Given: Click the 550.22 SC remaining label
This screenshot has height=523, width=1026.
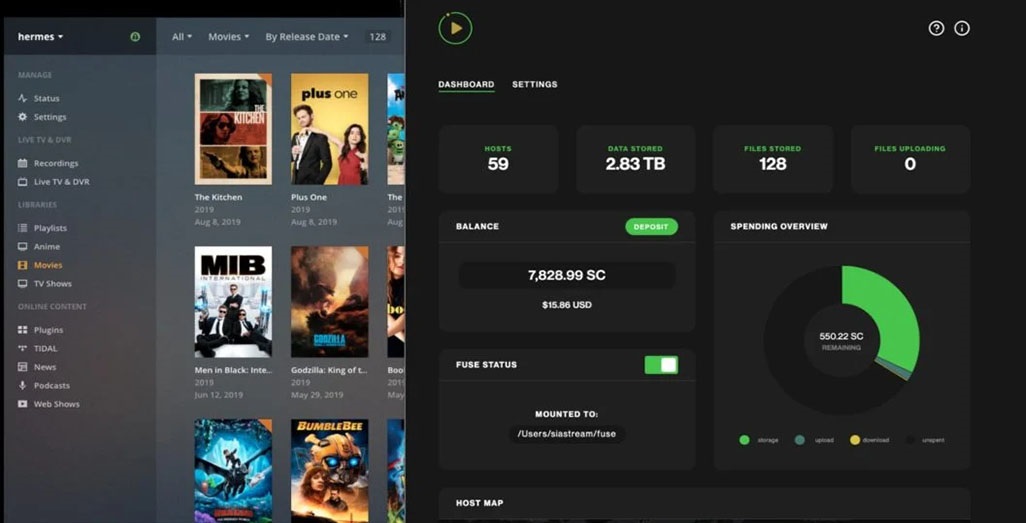Looking at the screenshot, I should 841,336.
